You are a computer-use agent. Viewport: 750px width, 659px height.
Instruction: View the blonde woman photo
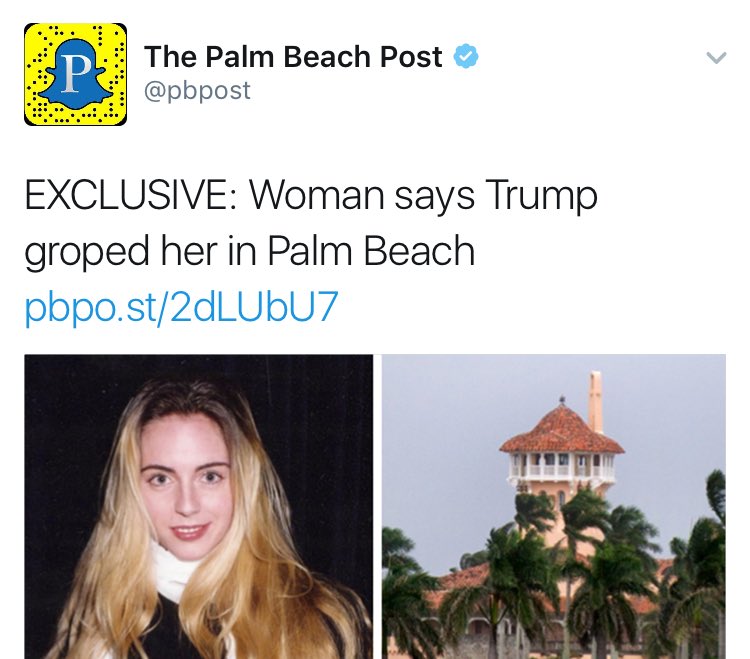coord(199,506)
